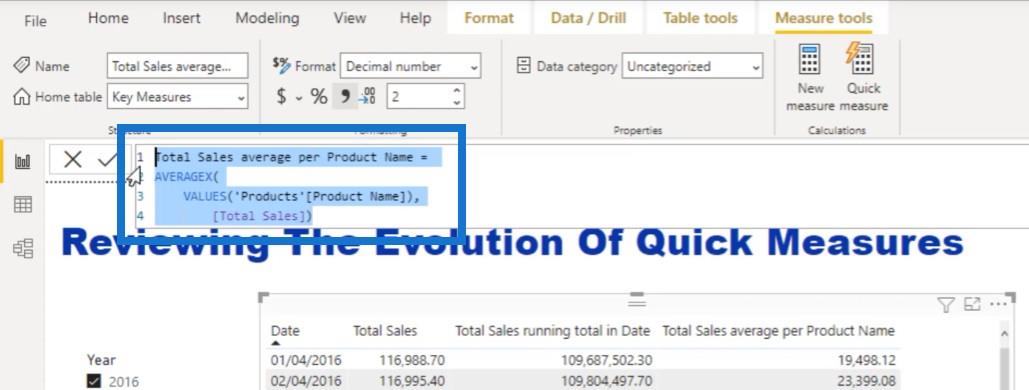Open Data view table icon
This screenshot has height=390, width=1029.
[23, 205]
